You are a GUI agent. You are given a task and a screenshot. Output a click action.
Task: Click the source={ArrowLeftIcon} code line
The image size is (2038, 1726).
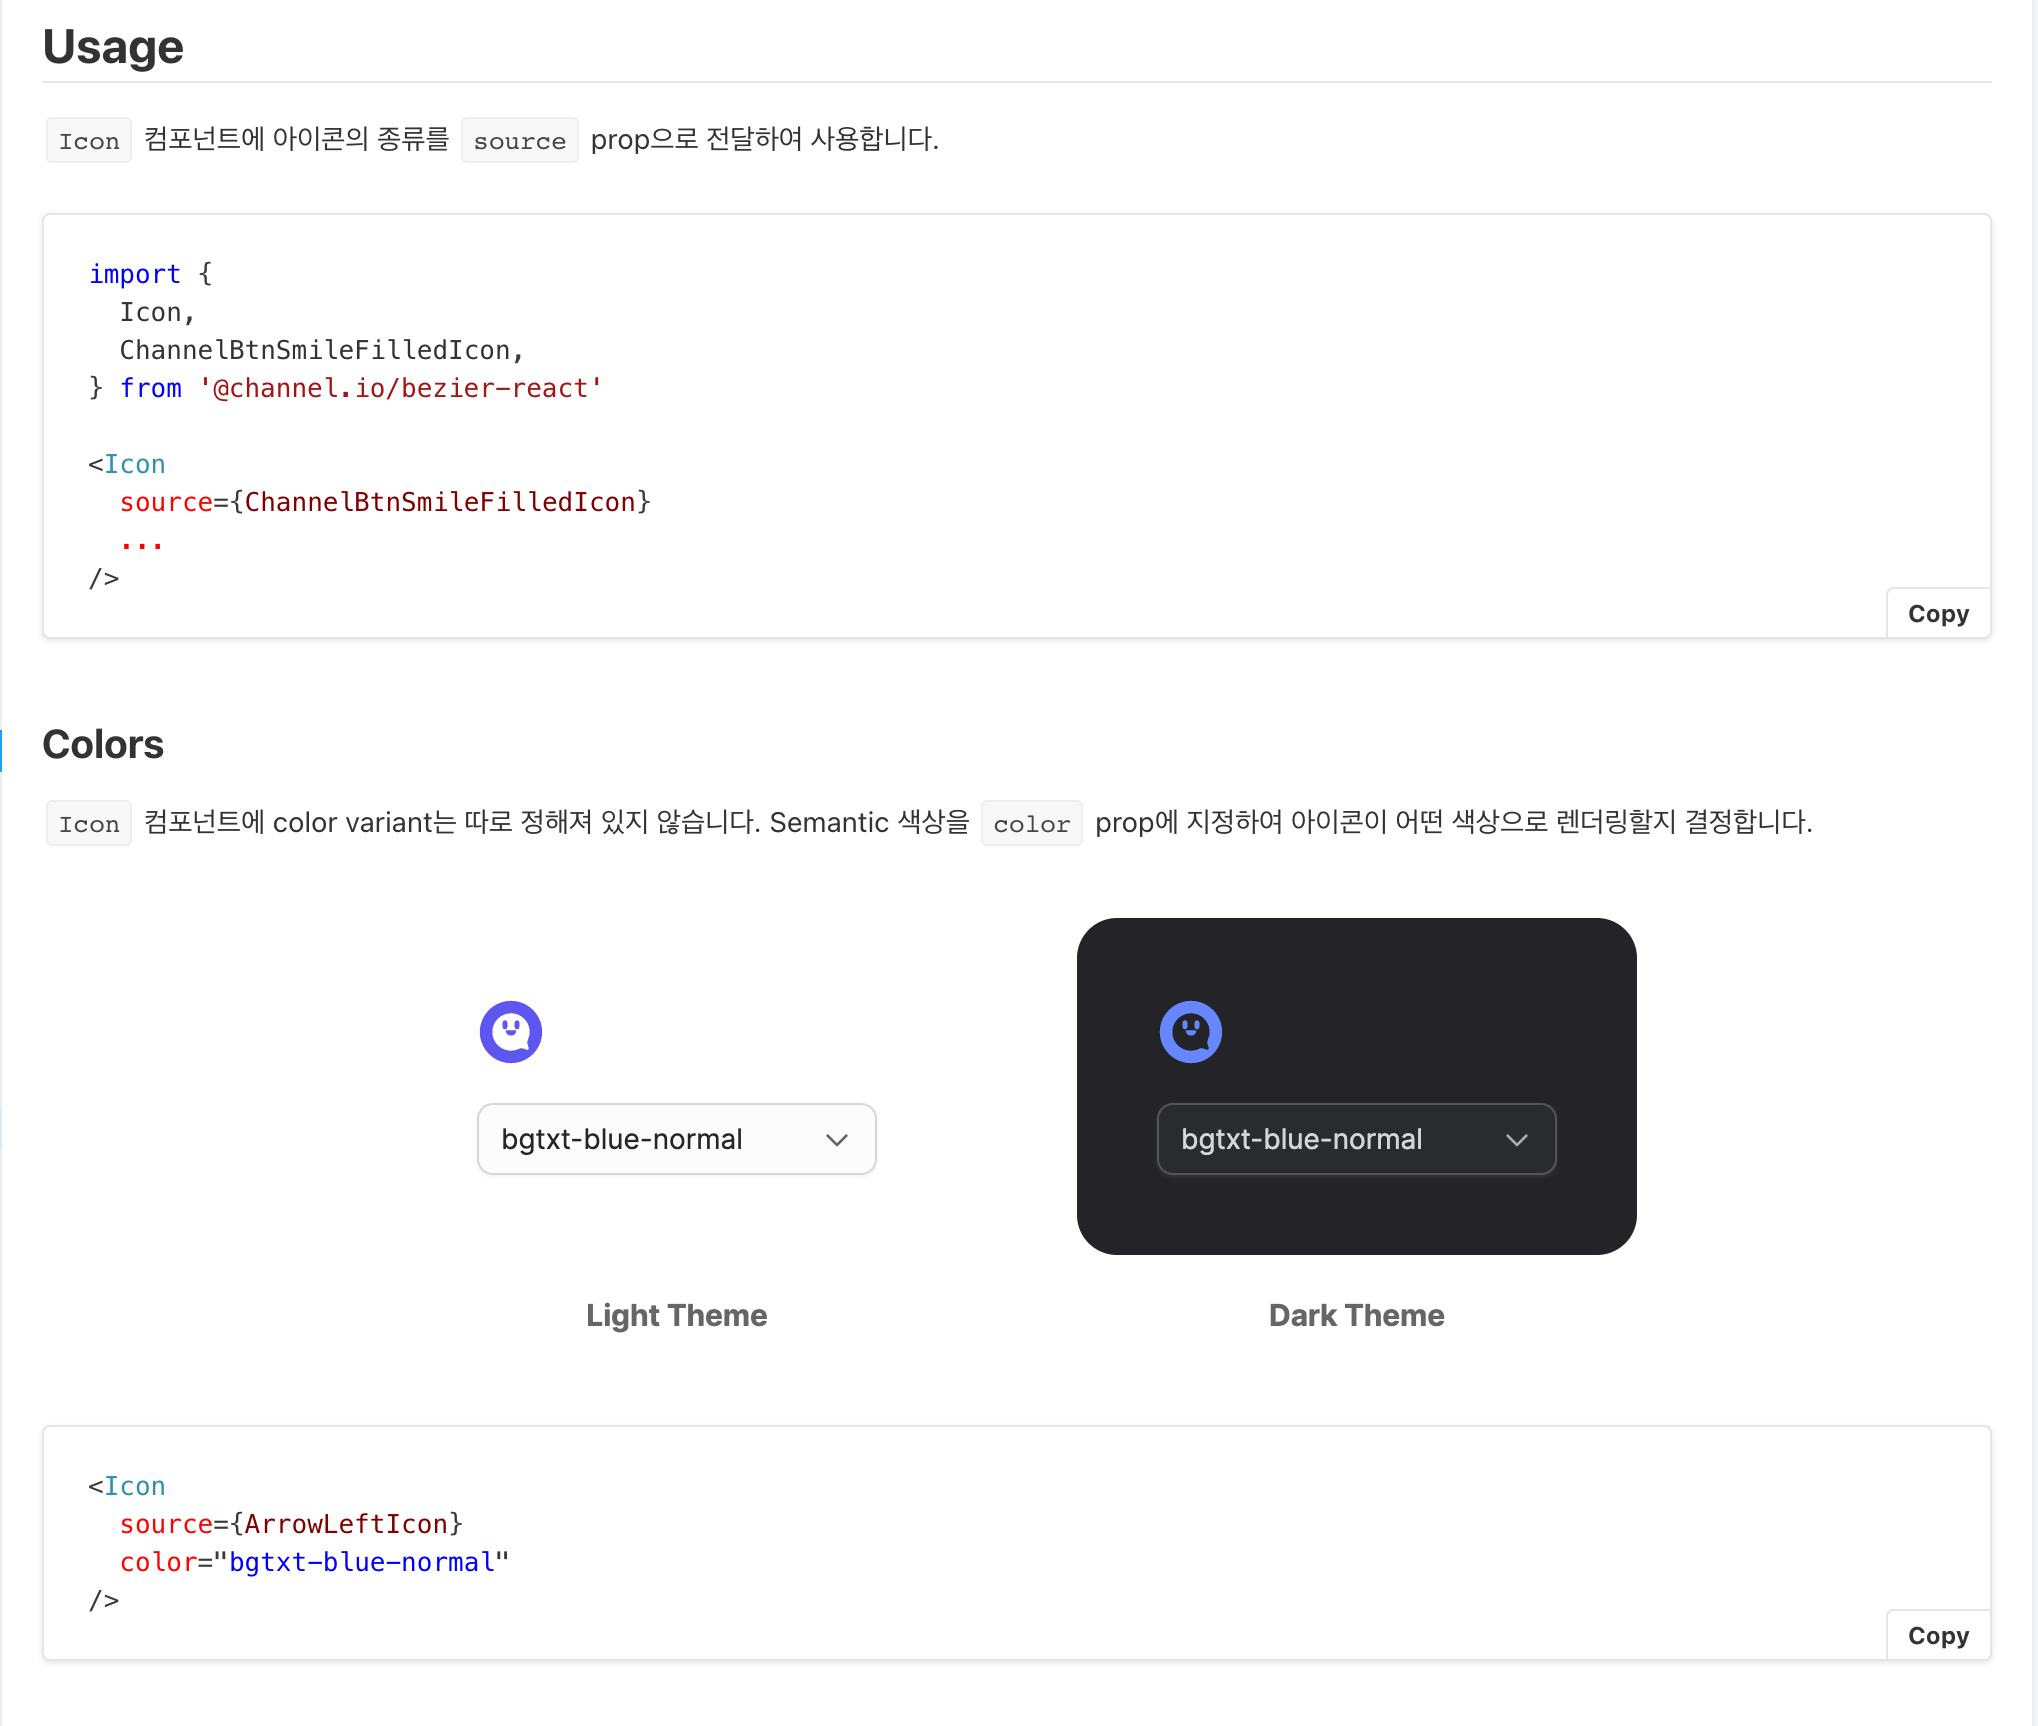pos(290,1524)
